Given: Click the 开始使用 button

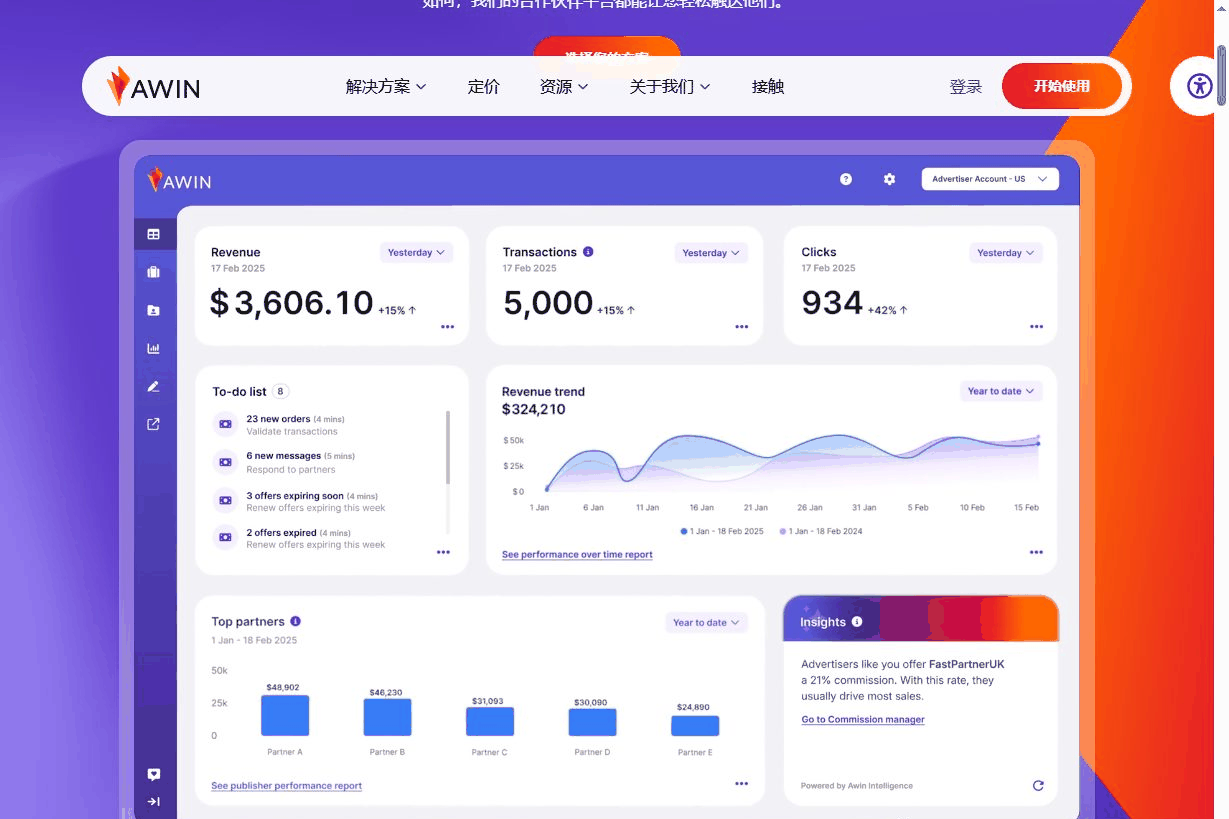Looking at the screenshot, I should pos(1062,86).
